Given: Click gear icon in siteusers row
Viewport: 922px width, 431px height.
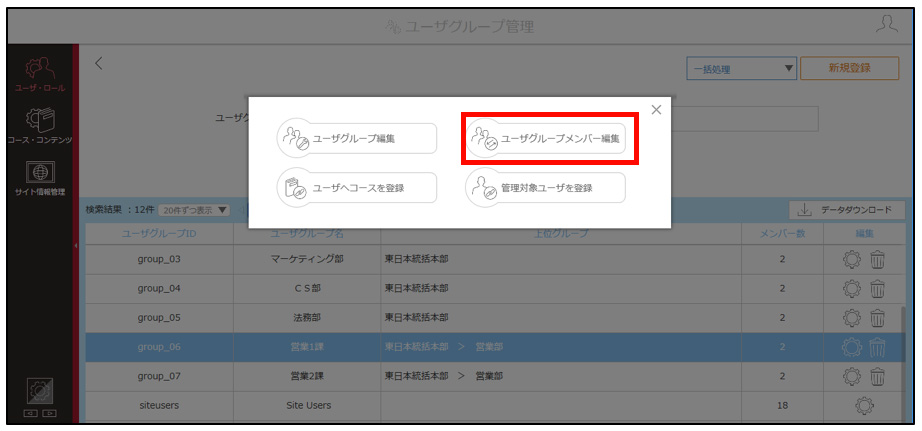Looking at the screenshot, I should click(864, 405).
